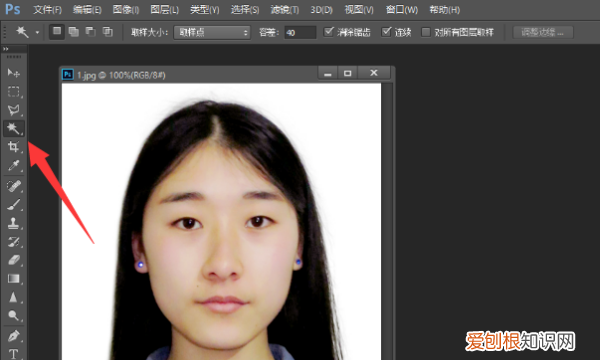The image size is (600, 360).
Task: Open the Help menu
Action: 445,10
